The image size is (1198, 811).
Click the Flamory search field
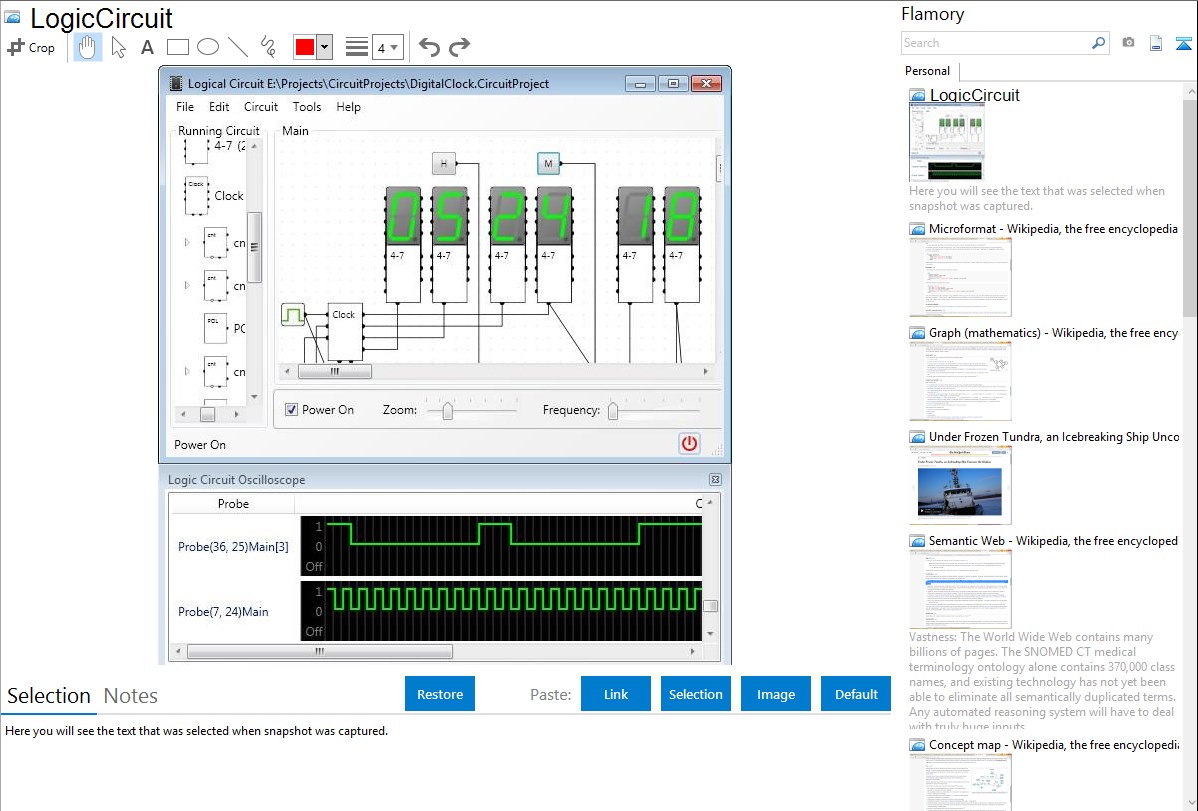(995, 43)
